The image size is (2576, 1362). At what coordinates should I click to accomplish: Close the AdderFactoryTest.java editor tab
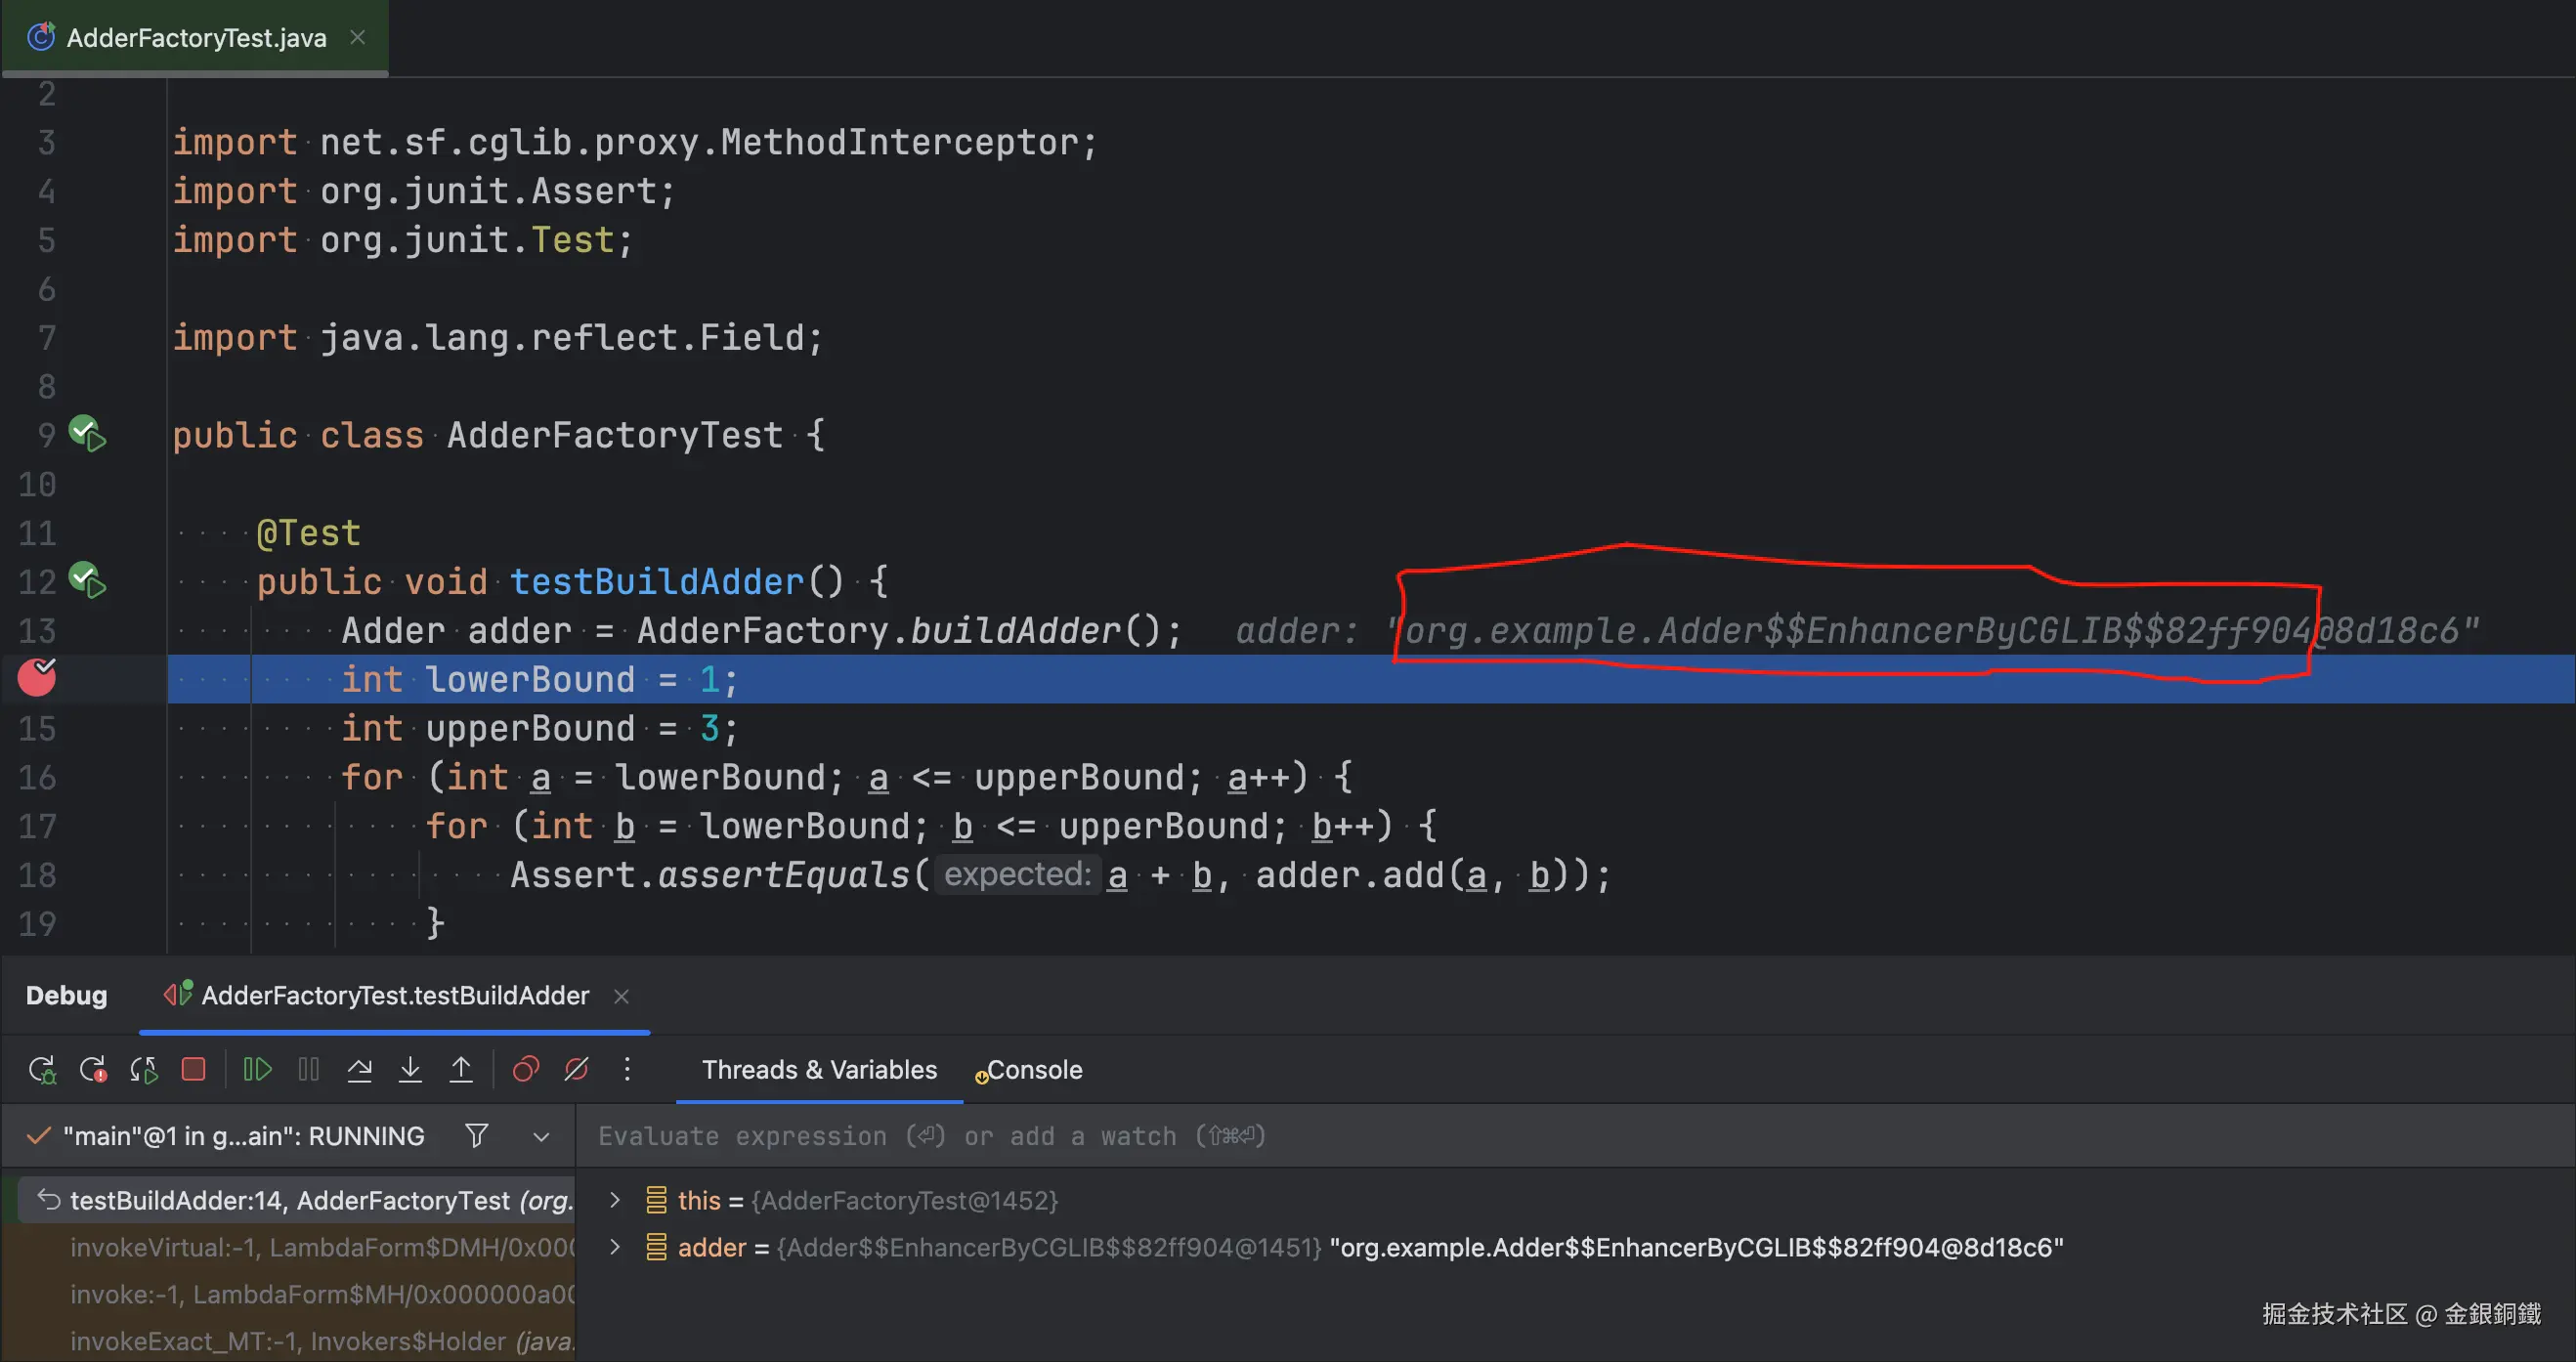[357, 38]
